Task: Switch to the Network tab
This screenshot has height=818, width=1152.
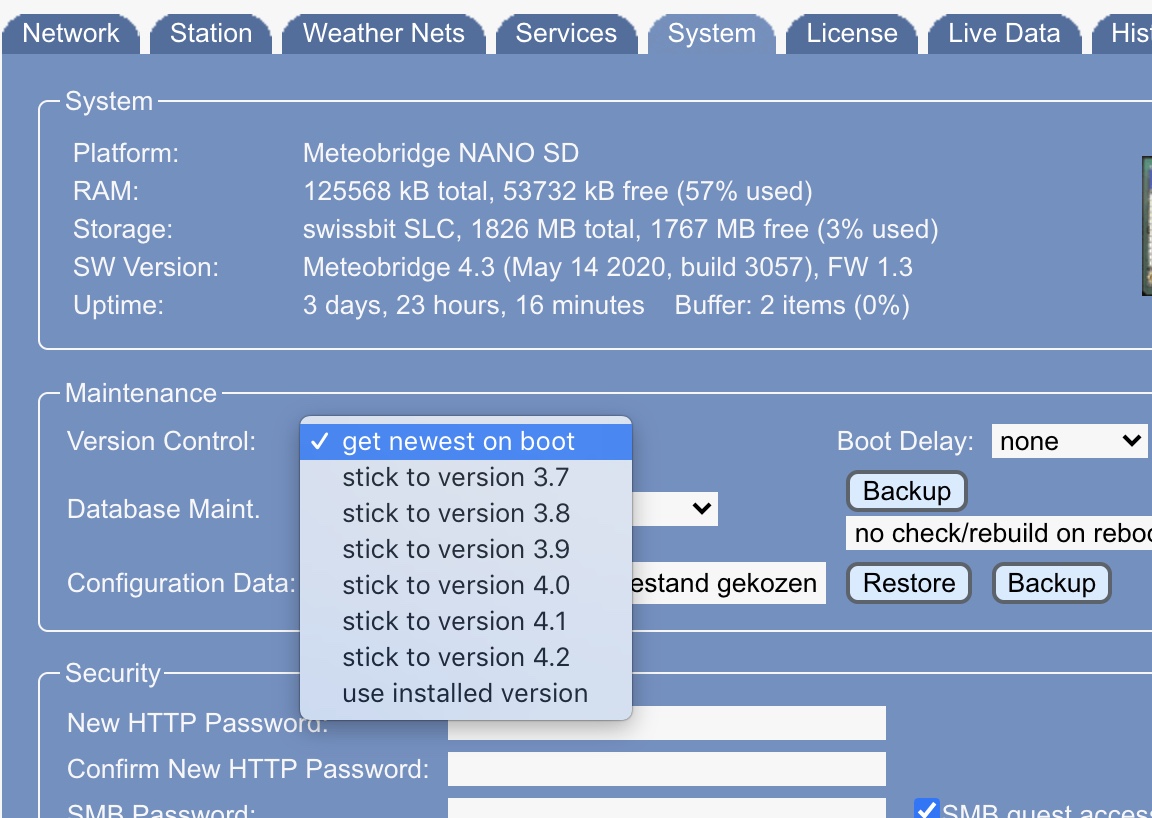Action: [70, 34]
